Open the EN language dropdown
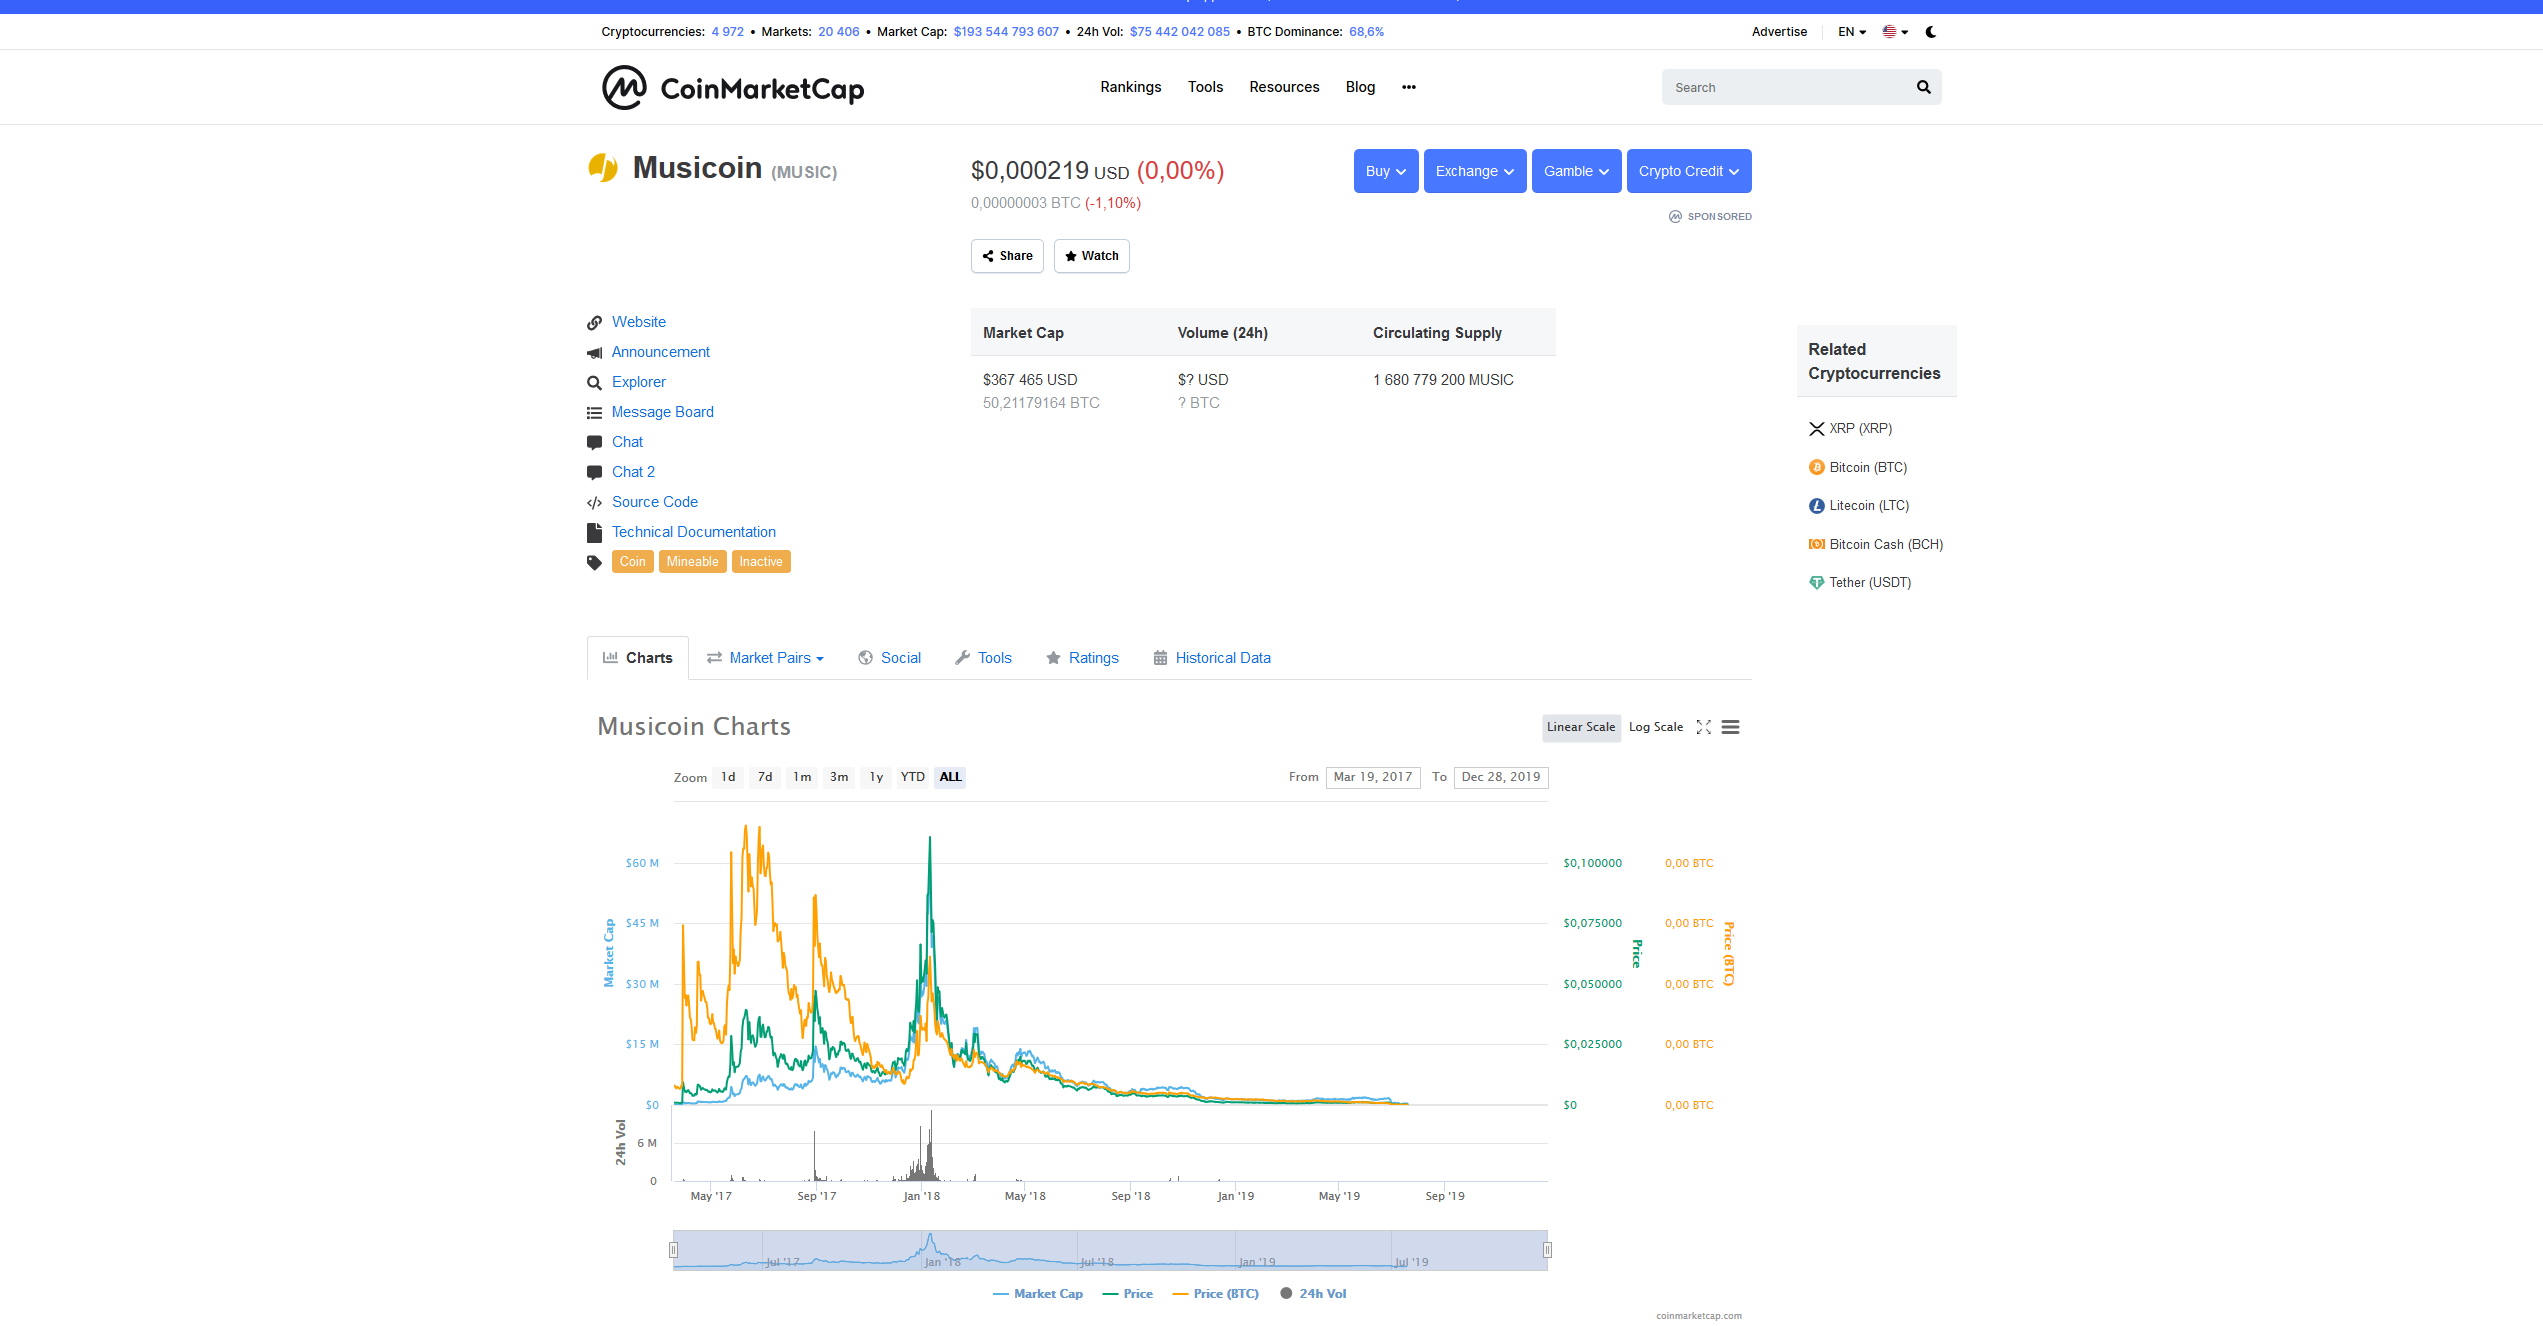The width and height of the screenshot is (2543, 1326). [1852, 32]
